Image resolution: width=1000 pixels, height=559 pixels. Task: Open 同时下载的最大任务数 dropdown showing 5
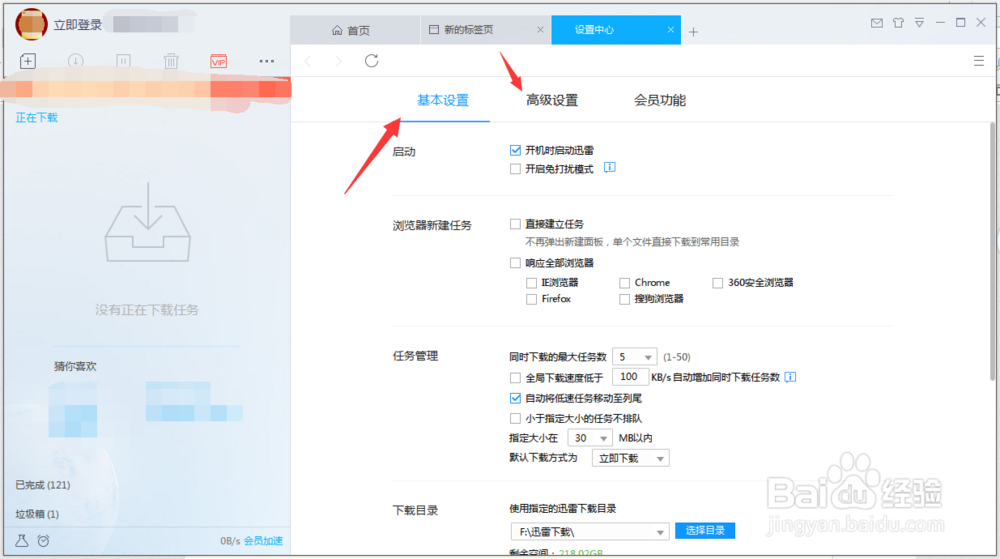635,357
